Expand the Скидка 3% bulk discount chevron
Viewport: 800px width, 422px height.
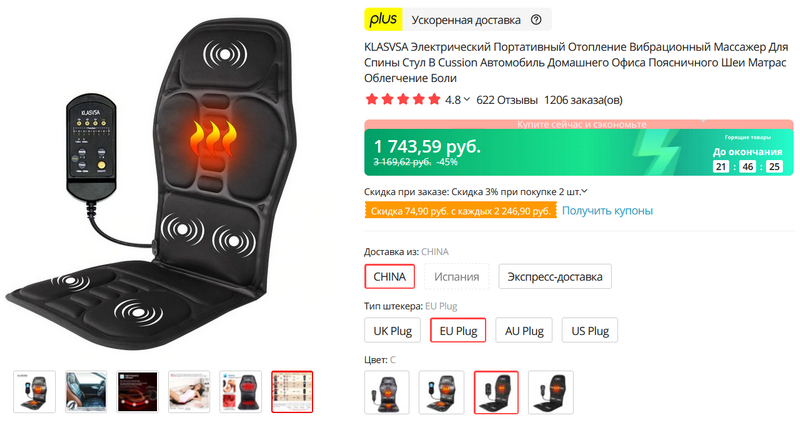[585, 191]
